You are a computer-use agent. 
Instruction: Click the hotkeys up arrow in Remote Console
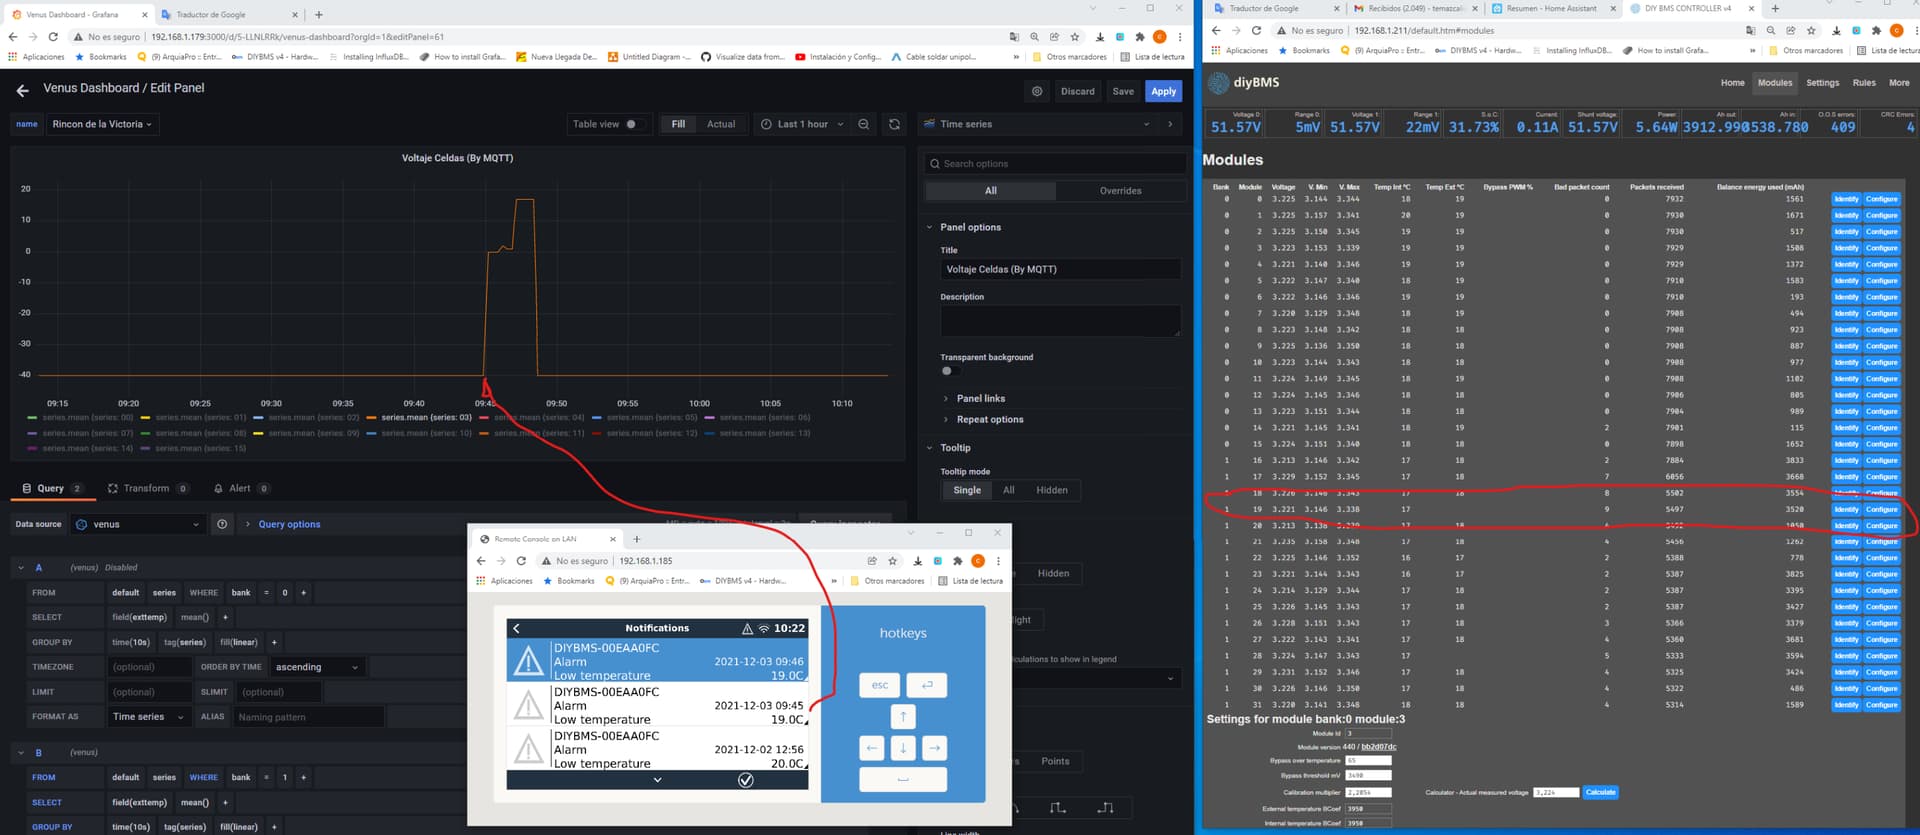click(x=903, y=716)
